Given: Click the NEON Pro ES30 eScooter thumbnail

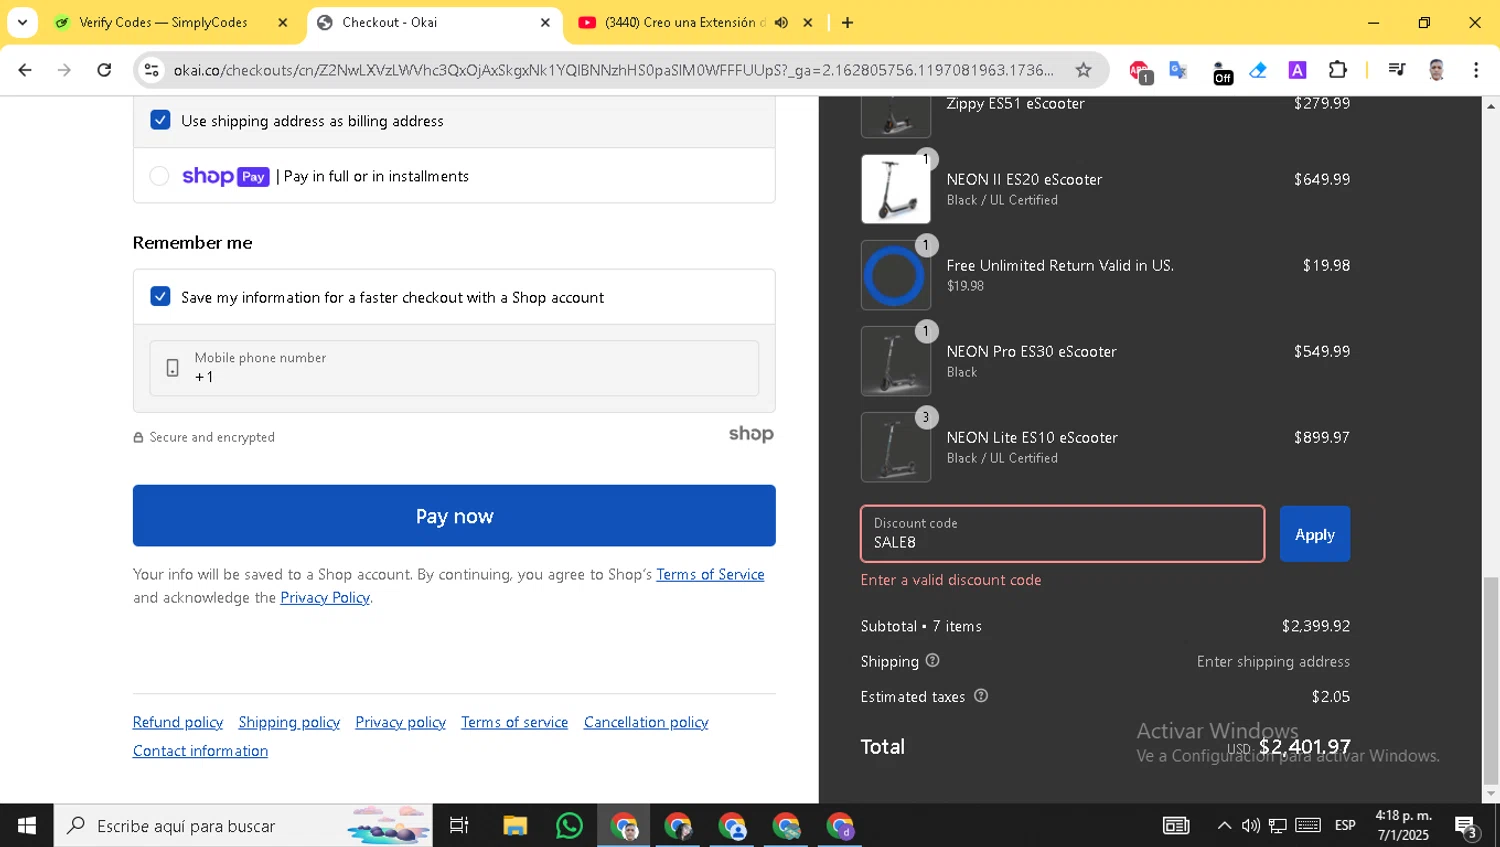Looking at the screenshot, I should [x=896, y=361].
